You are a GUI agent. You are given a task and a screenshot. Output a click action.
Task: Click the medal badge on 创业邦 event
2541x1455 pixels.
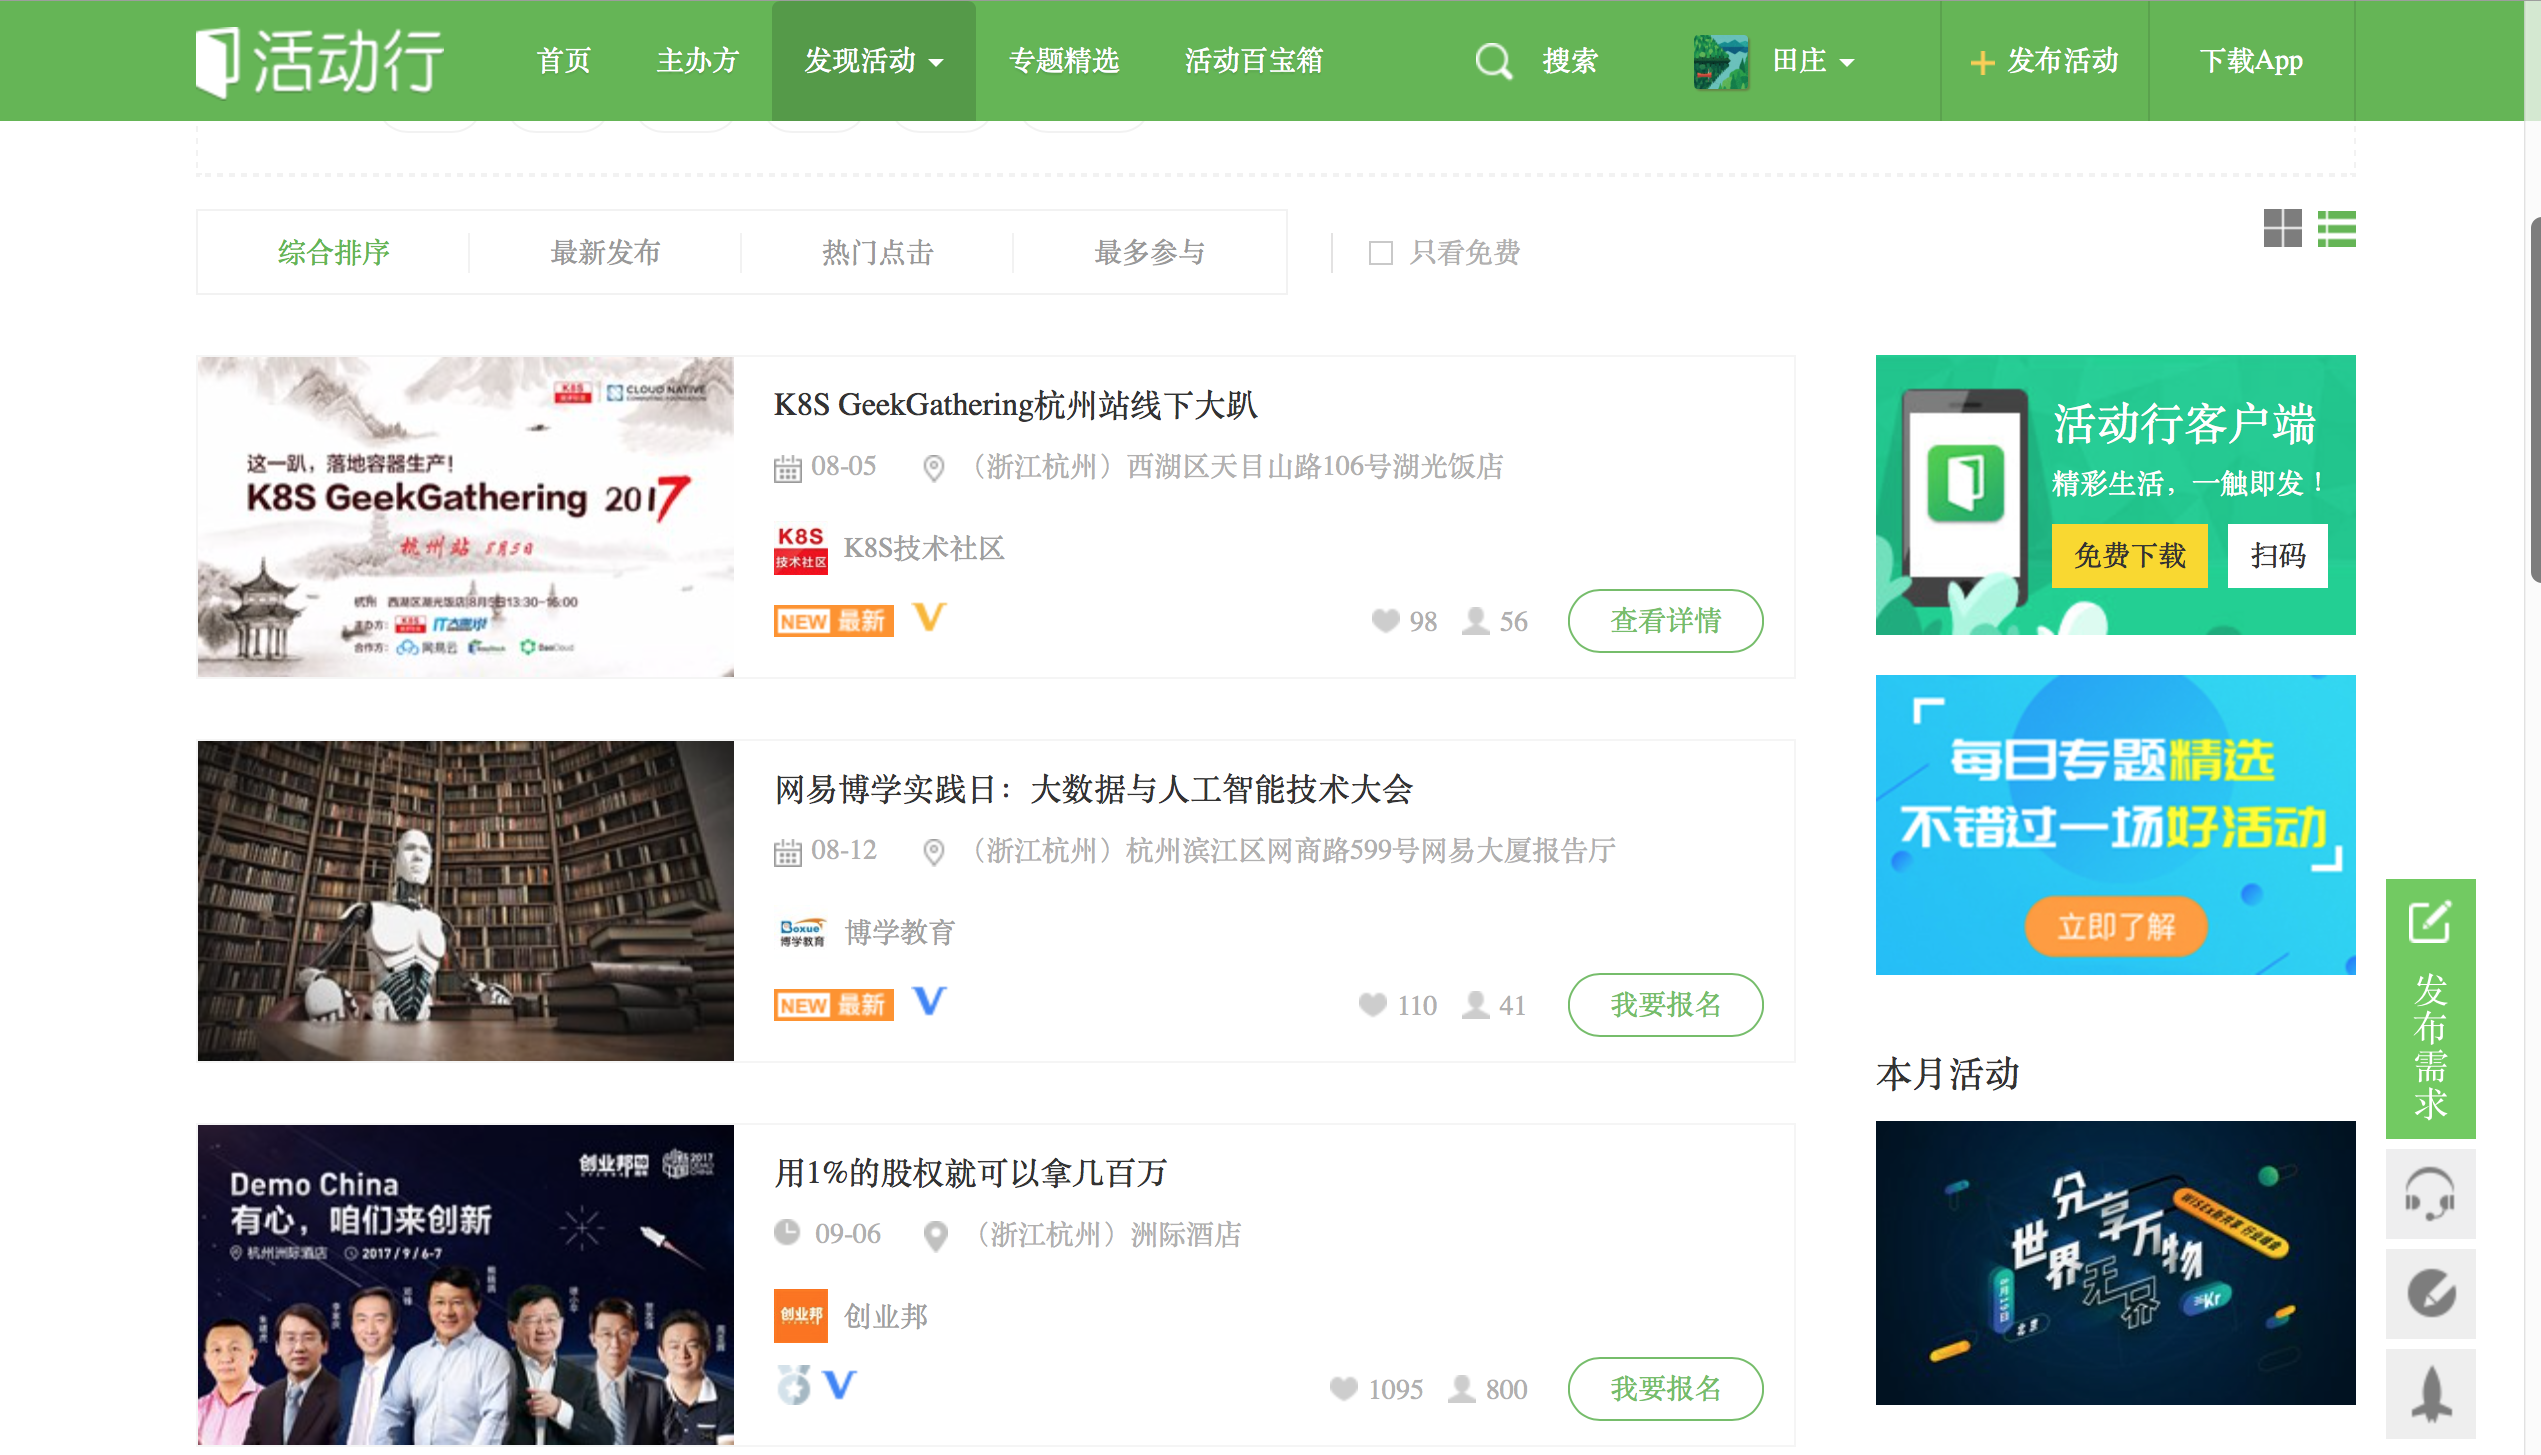click(x=794, y=1385)
